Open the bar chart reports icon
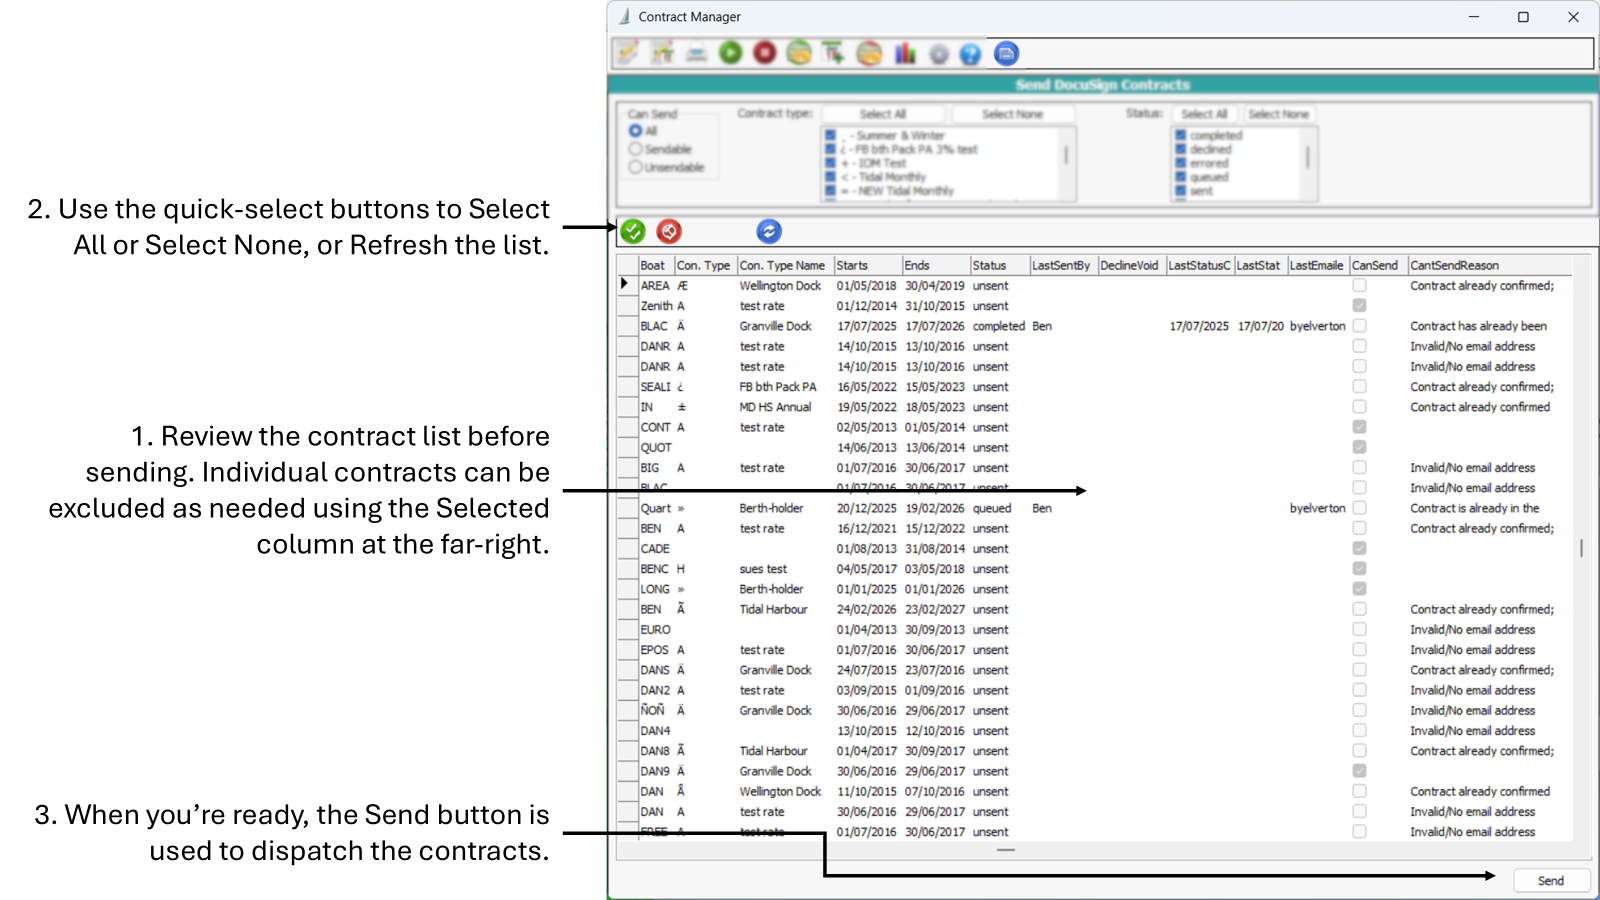Screen dimensions: 1600x900 coord(905,53)
